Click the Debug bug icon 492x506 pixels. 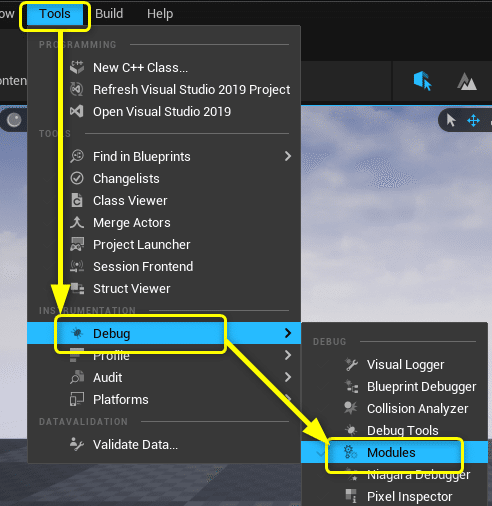click(x=77, y=333)
